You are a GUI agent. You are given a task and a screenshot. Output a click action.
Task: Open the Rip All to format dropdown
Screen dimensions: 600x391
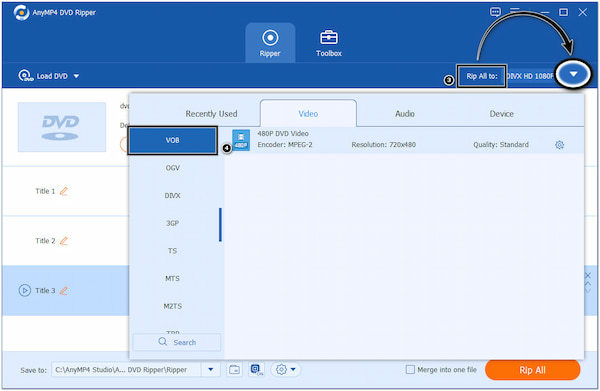pyautogui.click(x=573, y=74)
